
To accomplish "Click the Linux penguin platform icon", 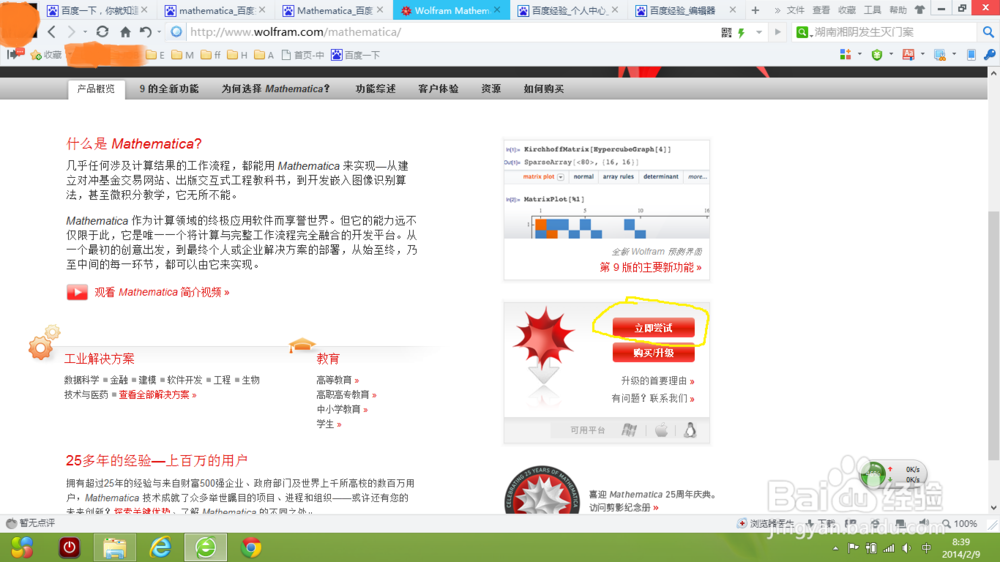I will (x=690, y=430).
